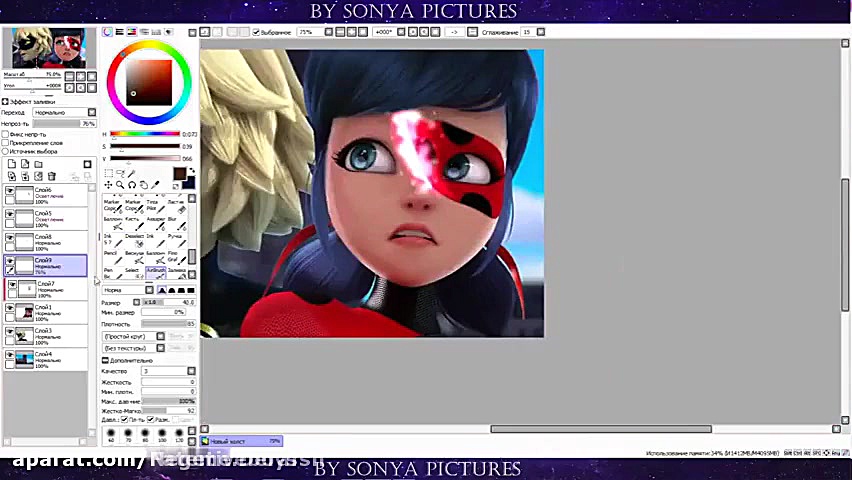The image size is (852, 480).
Task: Click the navigator preview thumbnail
Action: (49, 47)
